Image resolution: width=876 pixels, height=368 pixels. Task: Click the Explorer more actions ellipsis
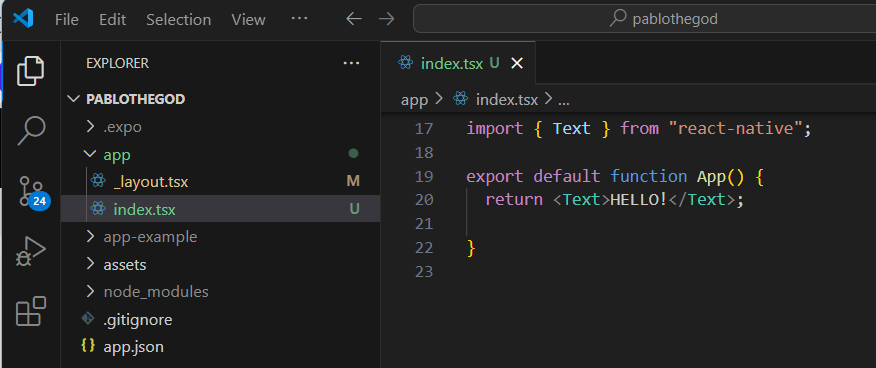point(351,64)
